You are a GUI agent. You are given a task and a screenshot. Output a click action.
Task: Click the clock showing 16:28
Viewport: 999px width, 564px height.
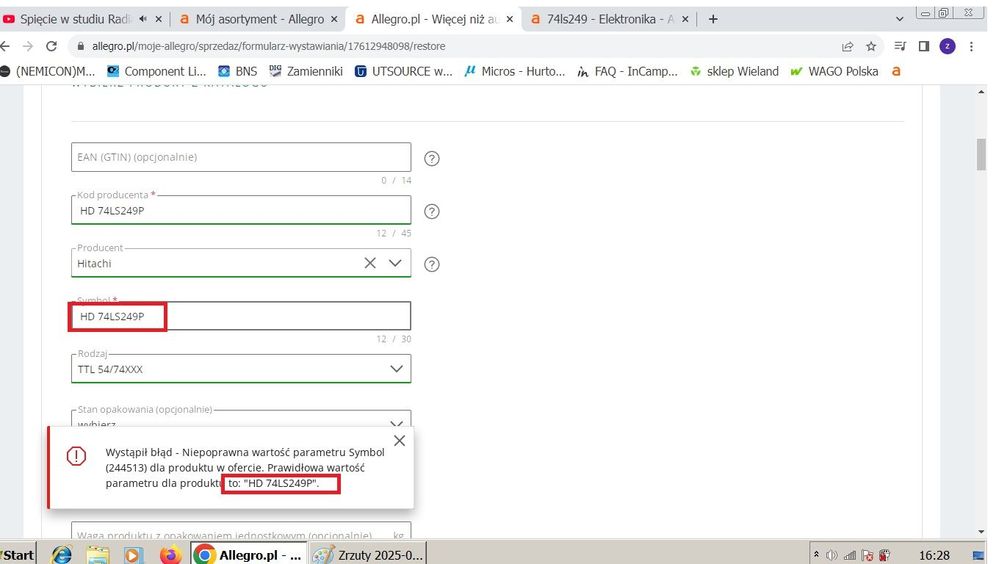(x=934, y=555)
